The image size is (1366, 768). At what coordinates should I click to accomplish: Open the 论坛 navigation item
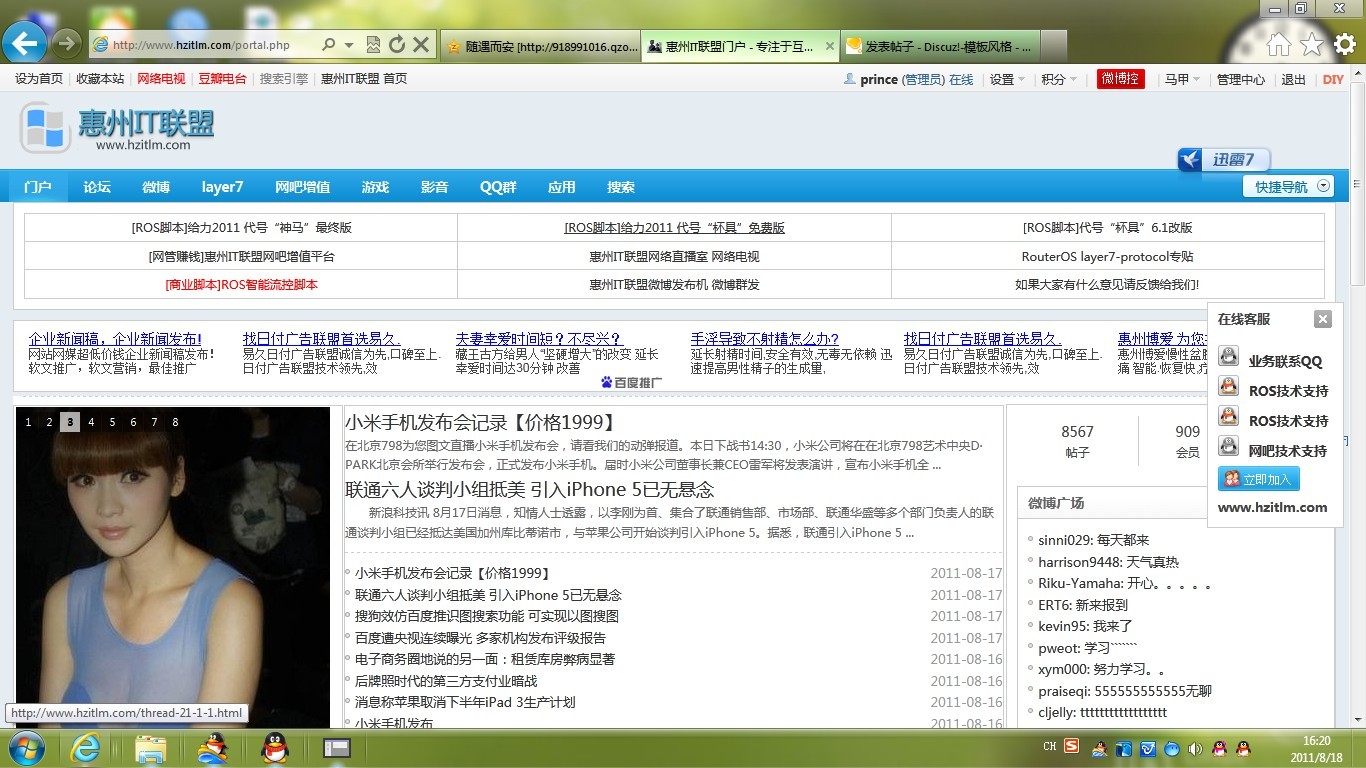(97, 187)
